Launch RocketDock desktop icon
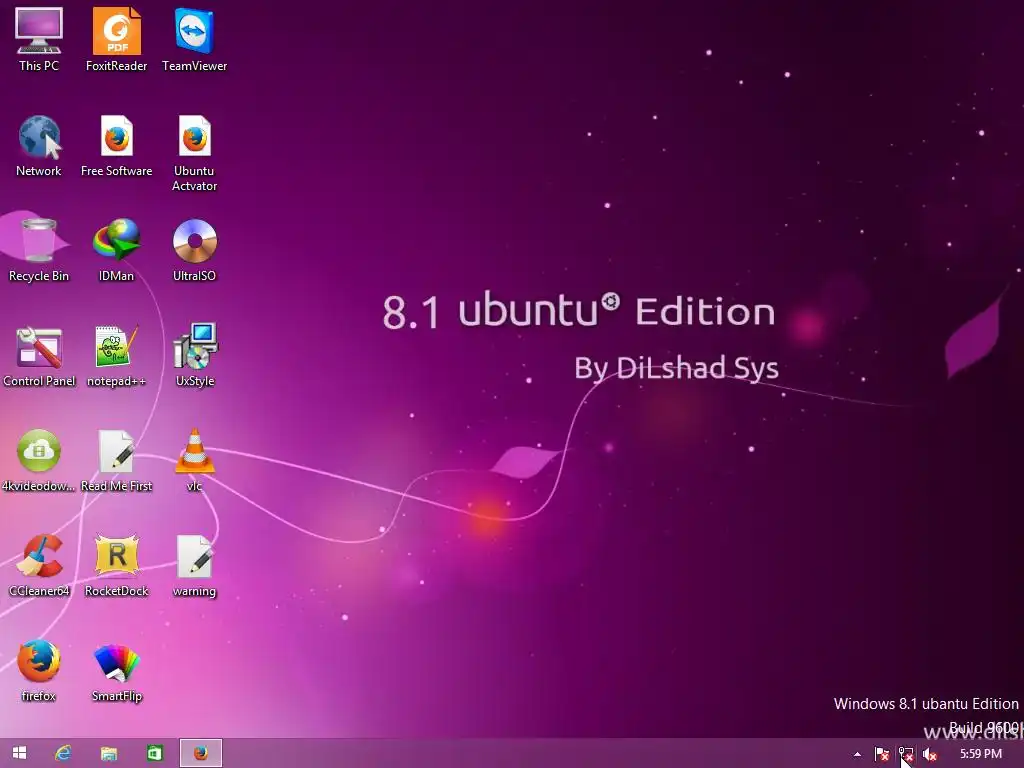 pyautogui.click(x=116, y=566)
